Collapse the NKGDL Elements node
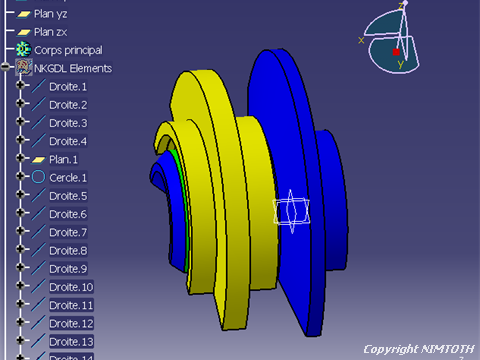The image size is (480, 360). tap(5, 67)
